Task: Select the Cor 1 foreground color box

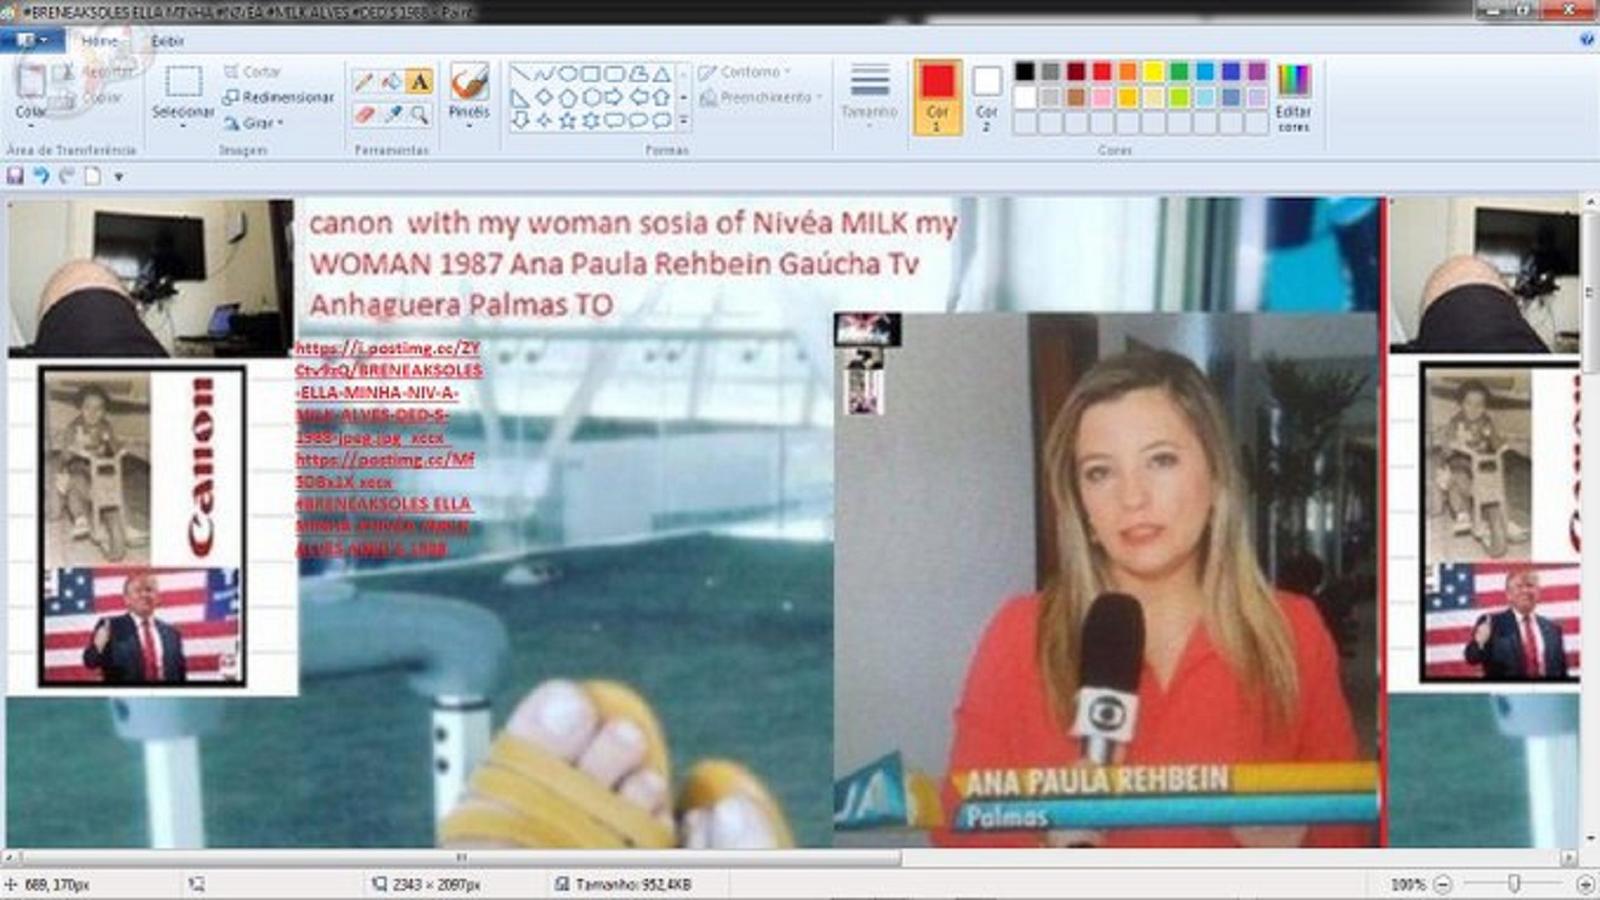Action: coord(937,97)
